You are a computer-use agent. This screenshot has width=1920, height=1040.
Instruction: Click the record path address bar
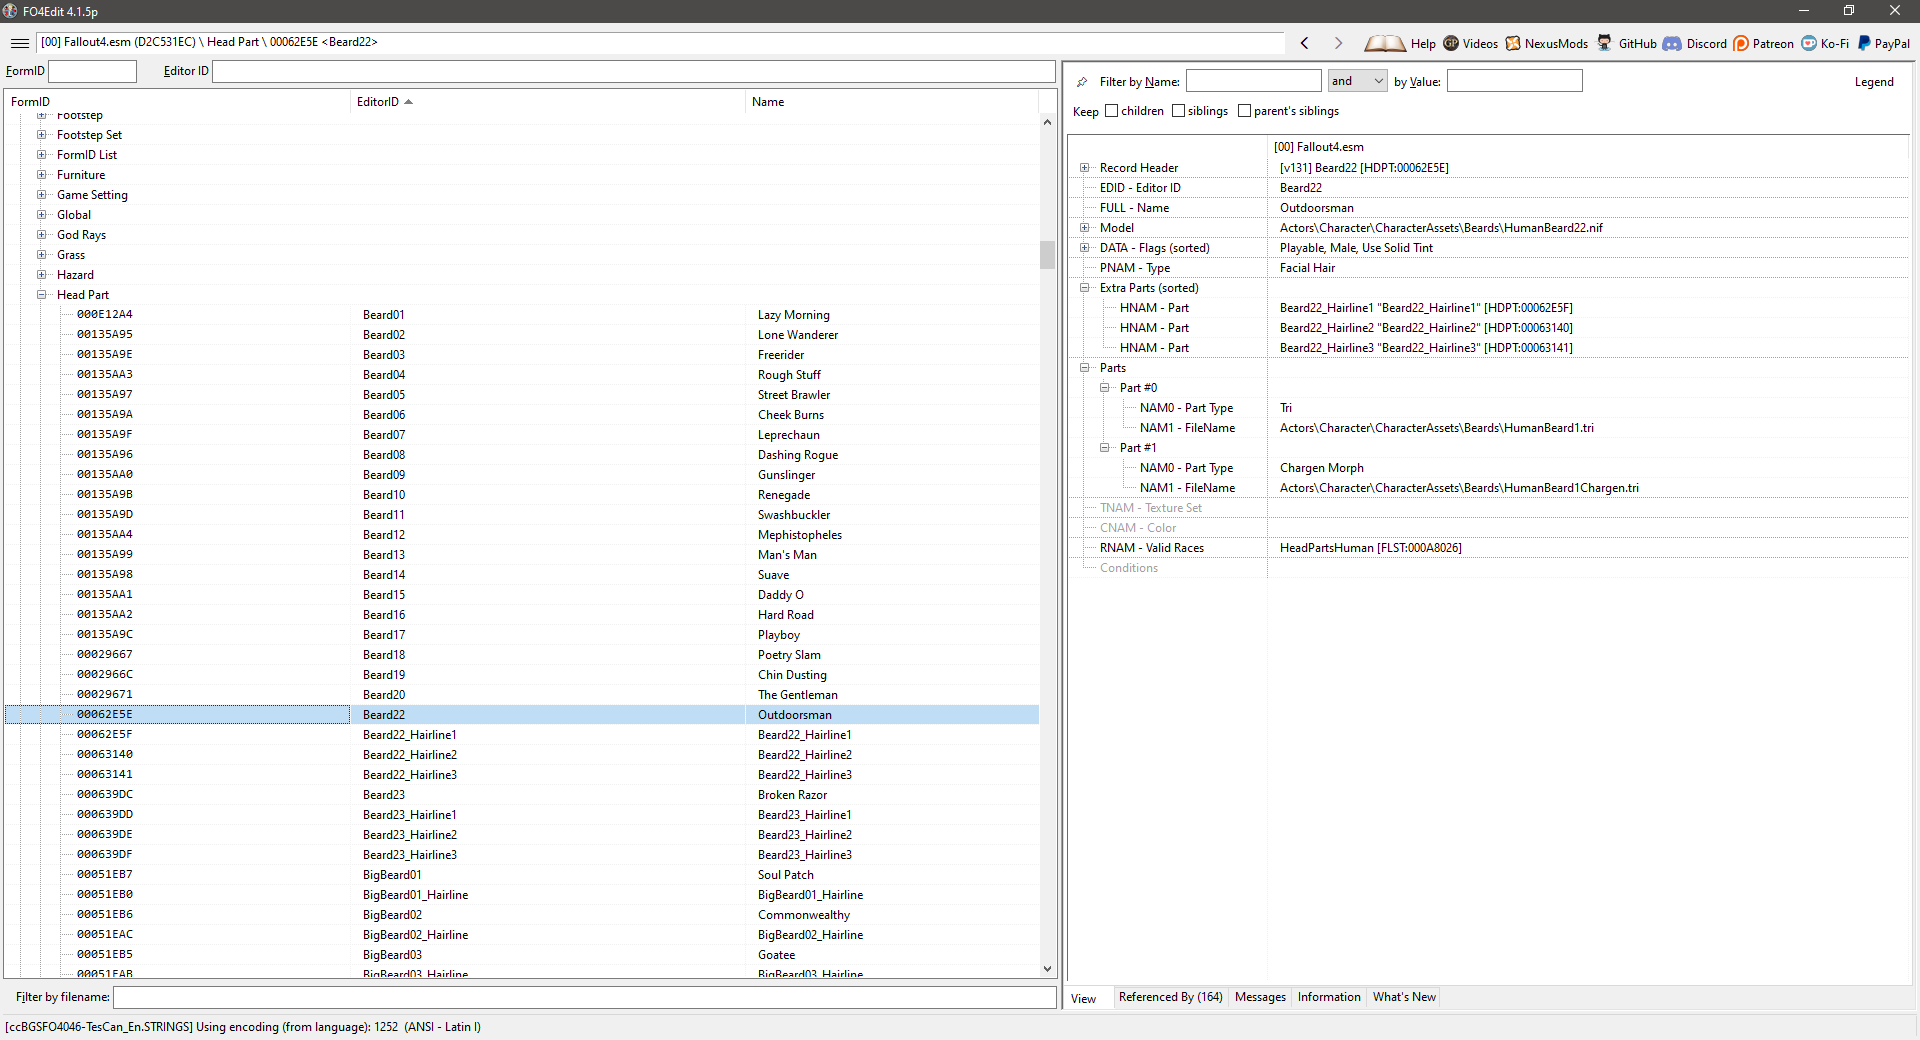tap(660, 42)
